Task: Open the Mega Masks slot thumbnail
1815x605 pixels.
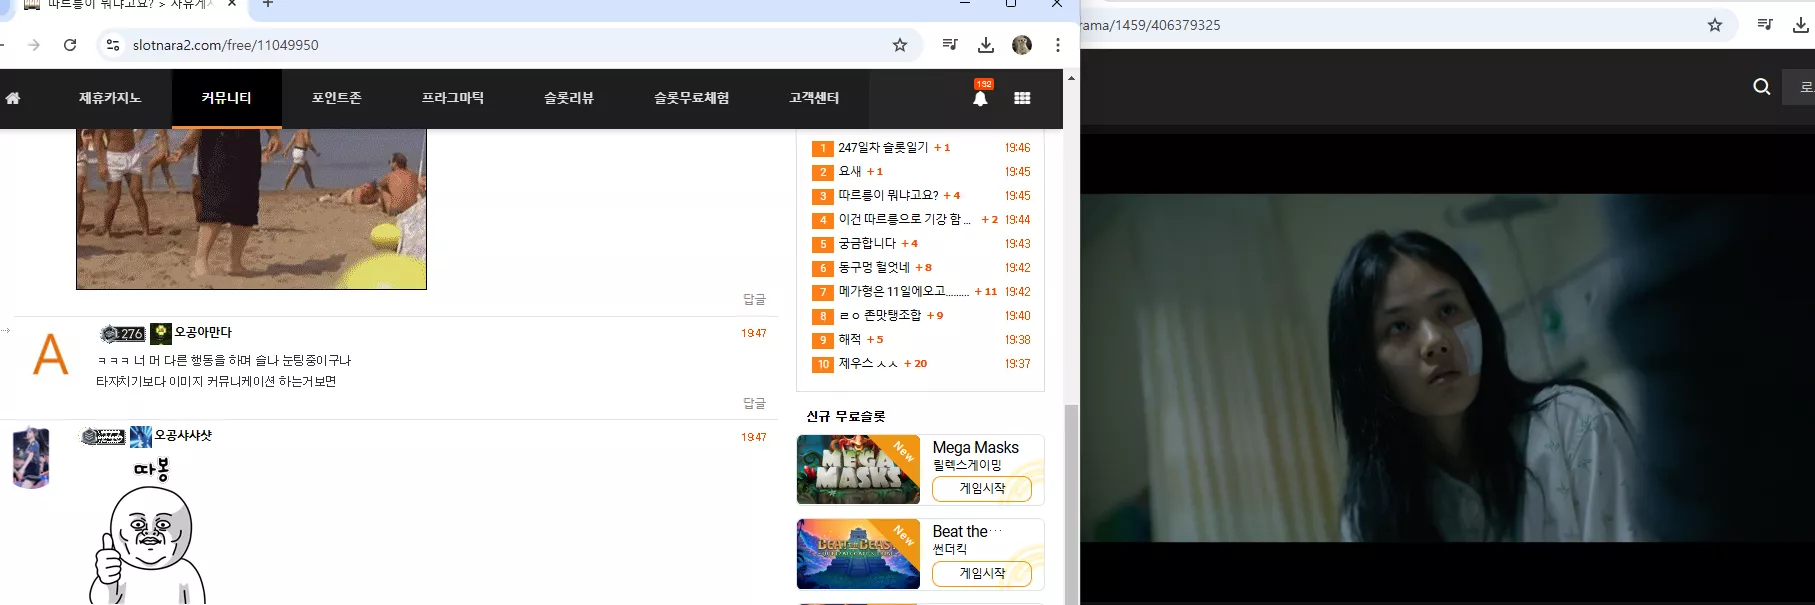Action: click(x=858, y=470)
